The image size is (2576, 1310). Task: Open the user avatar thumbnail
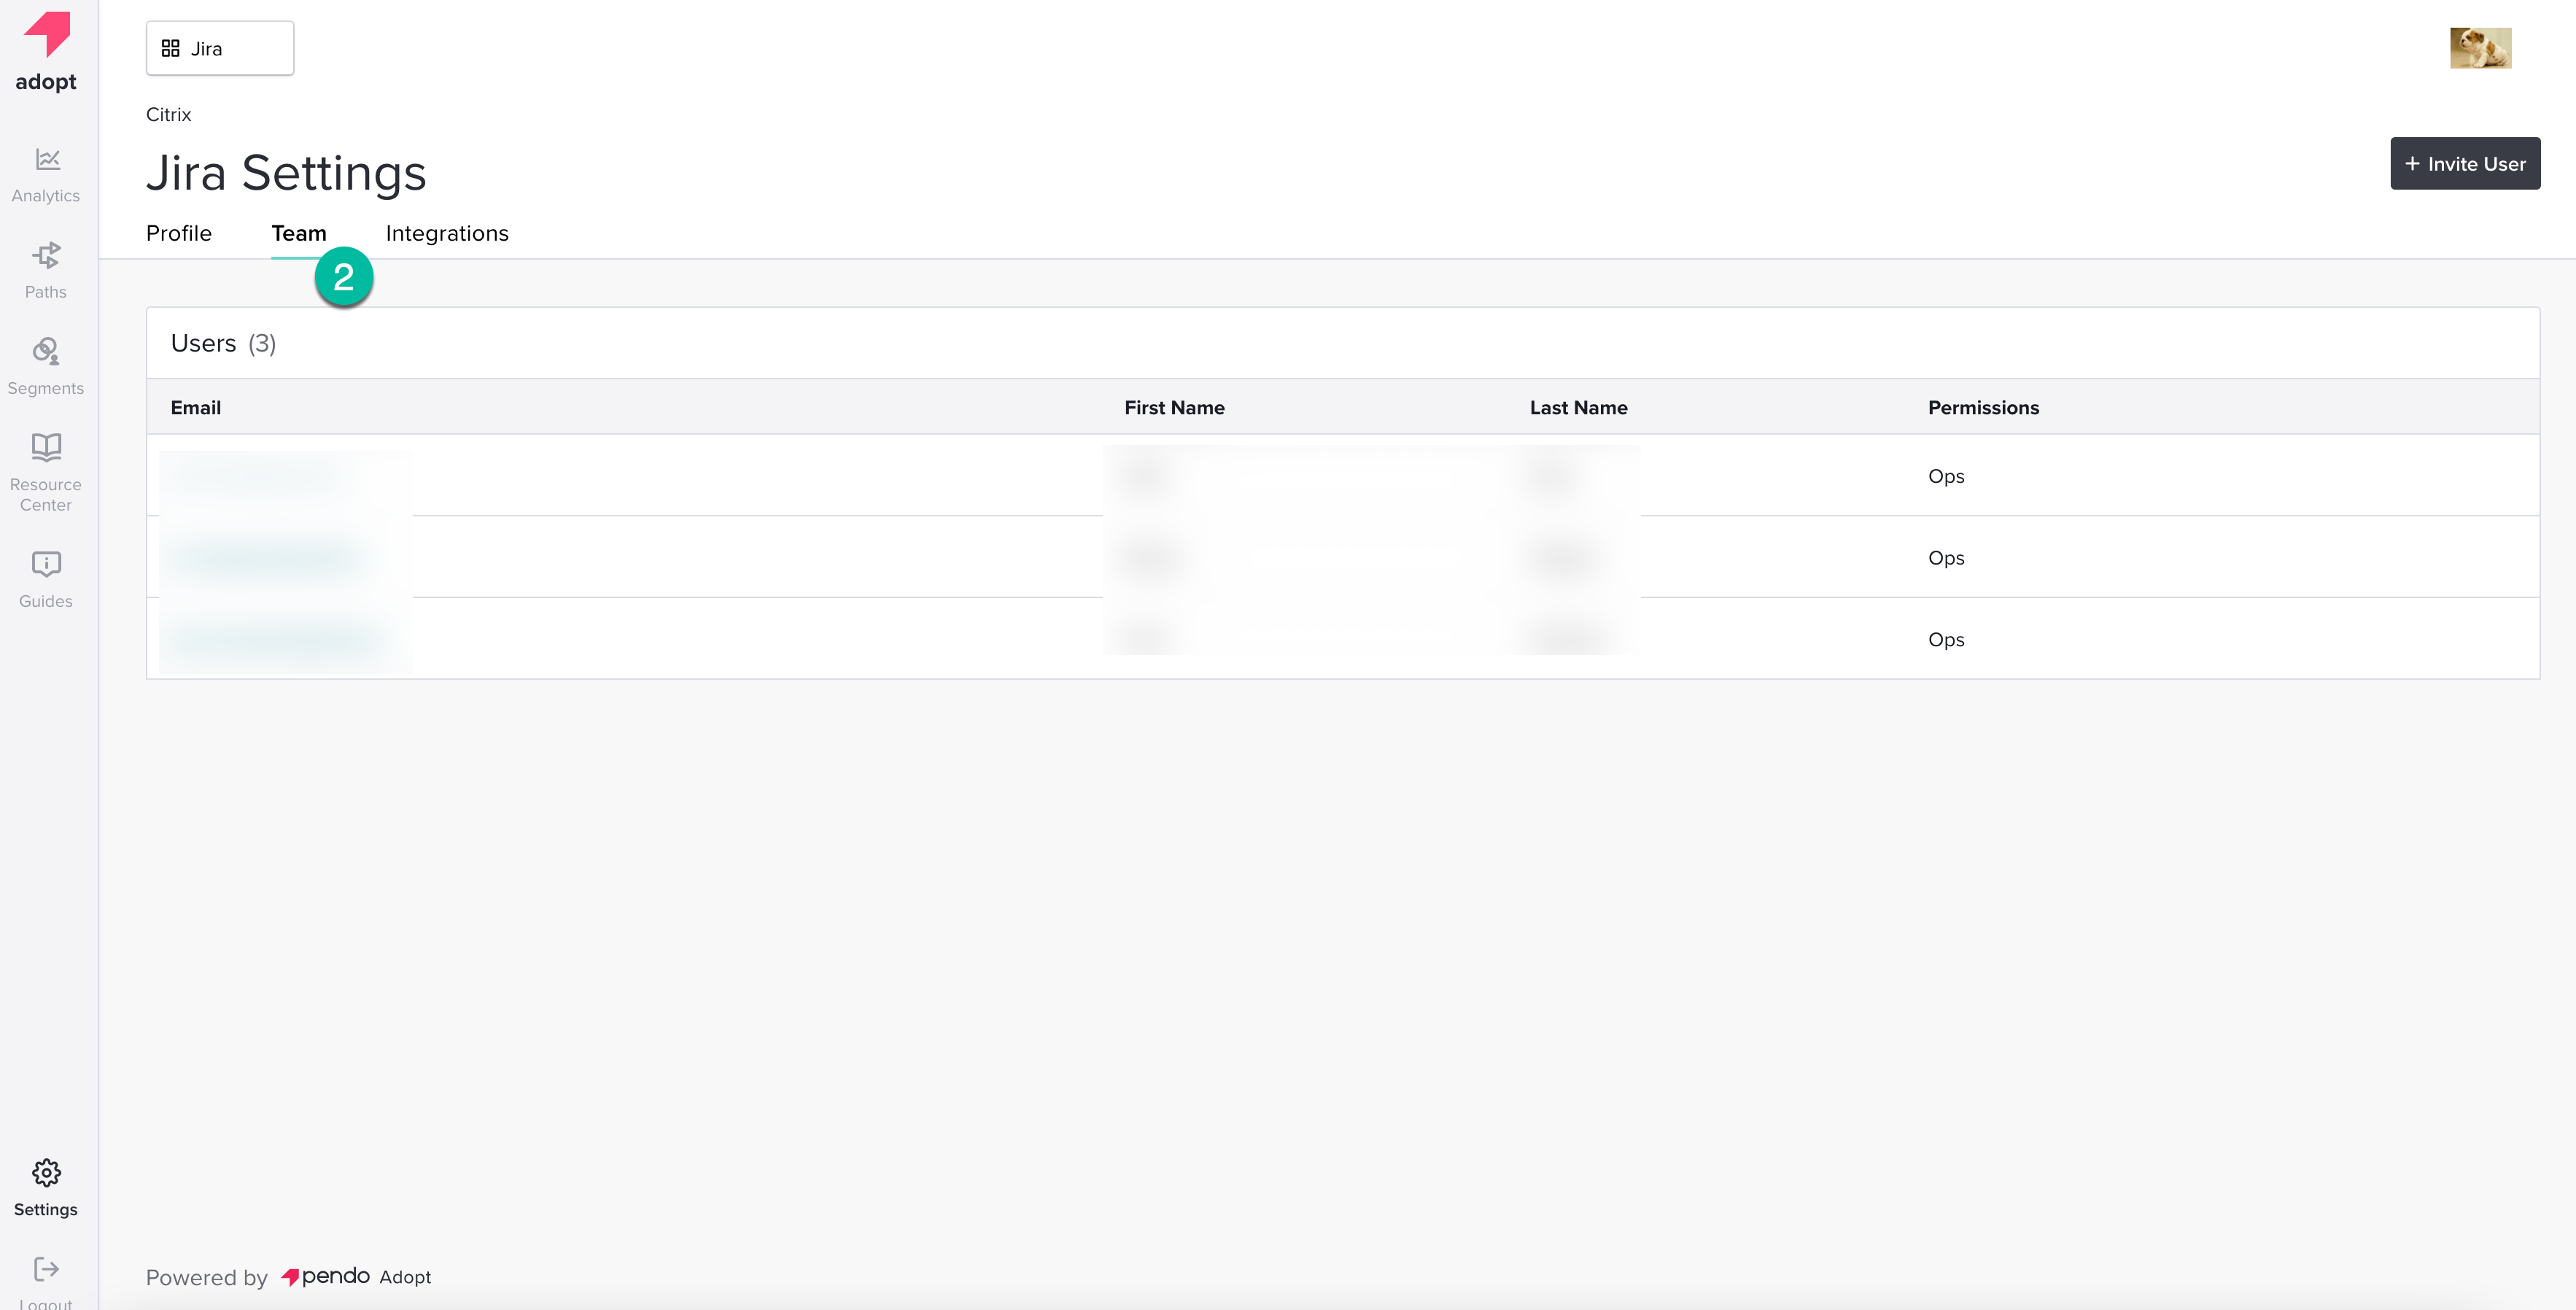pyautogui.click(x=2480, y=48)
